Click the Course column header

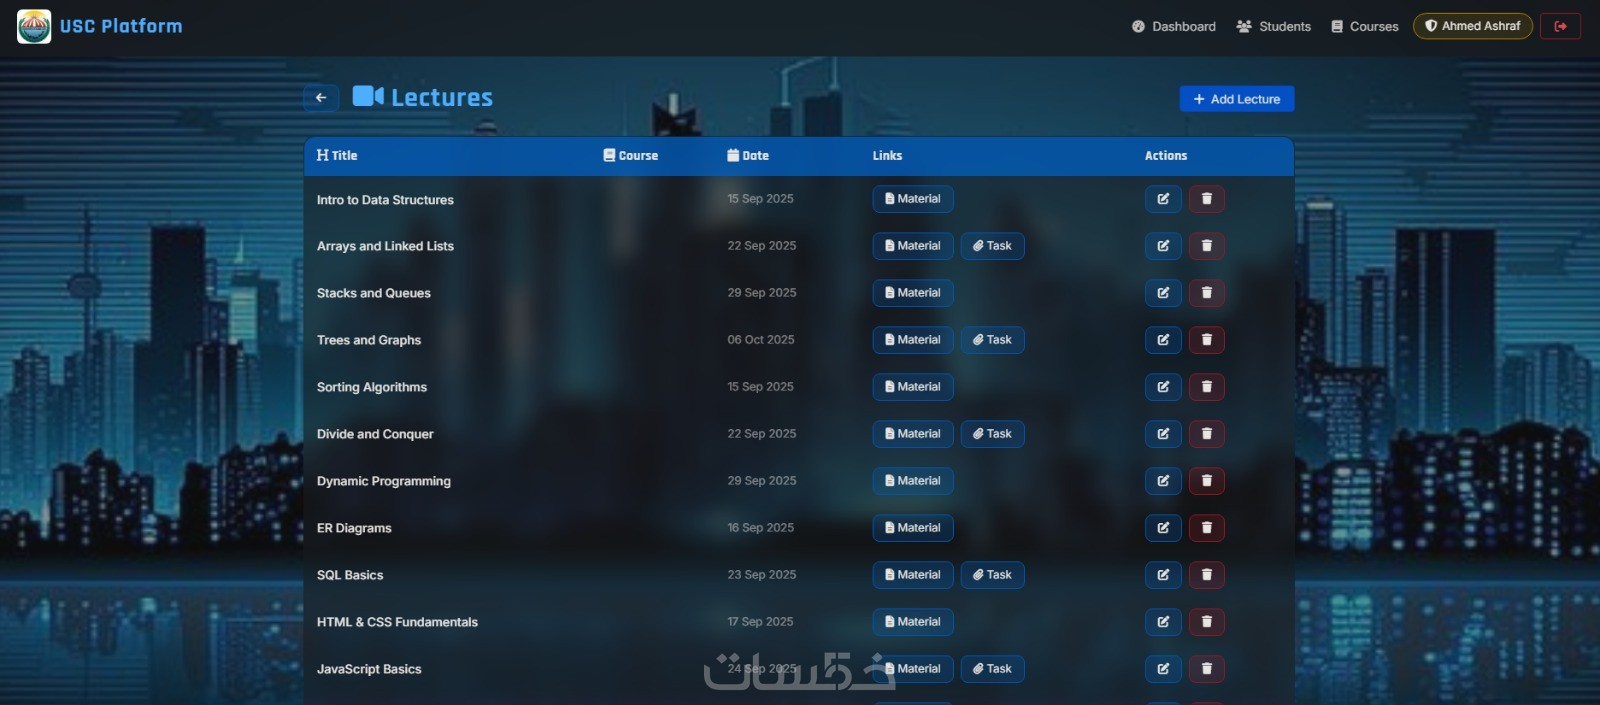631,156
